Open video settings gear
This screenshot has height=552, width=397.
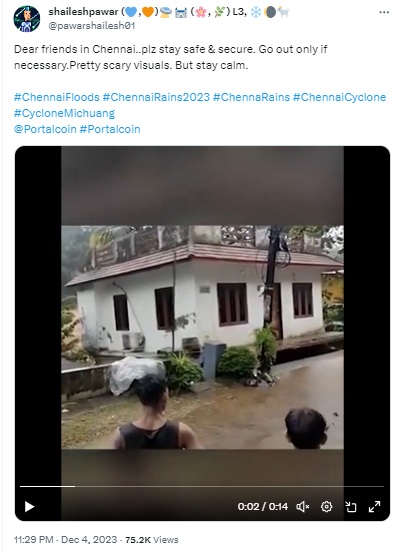click(x=327, y=507)
